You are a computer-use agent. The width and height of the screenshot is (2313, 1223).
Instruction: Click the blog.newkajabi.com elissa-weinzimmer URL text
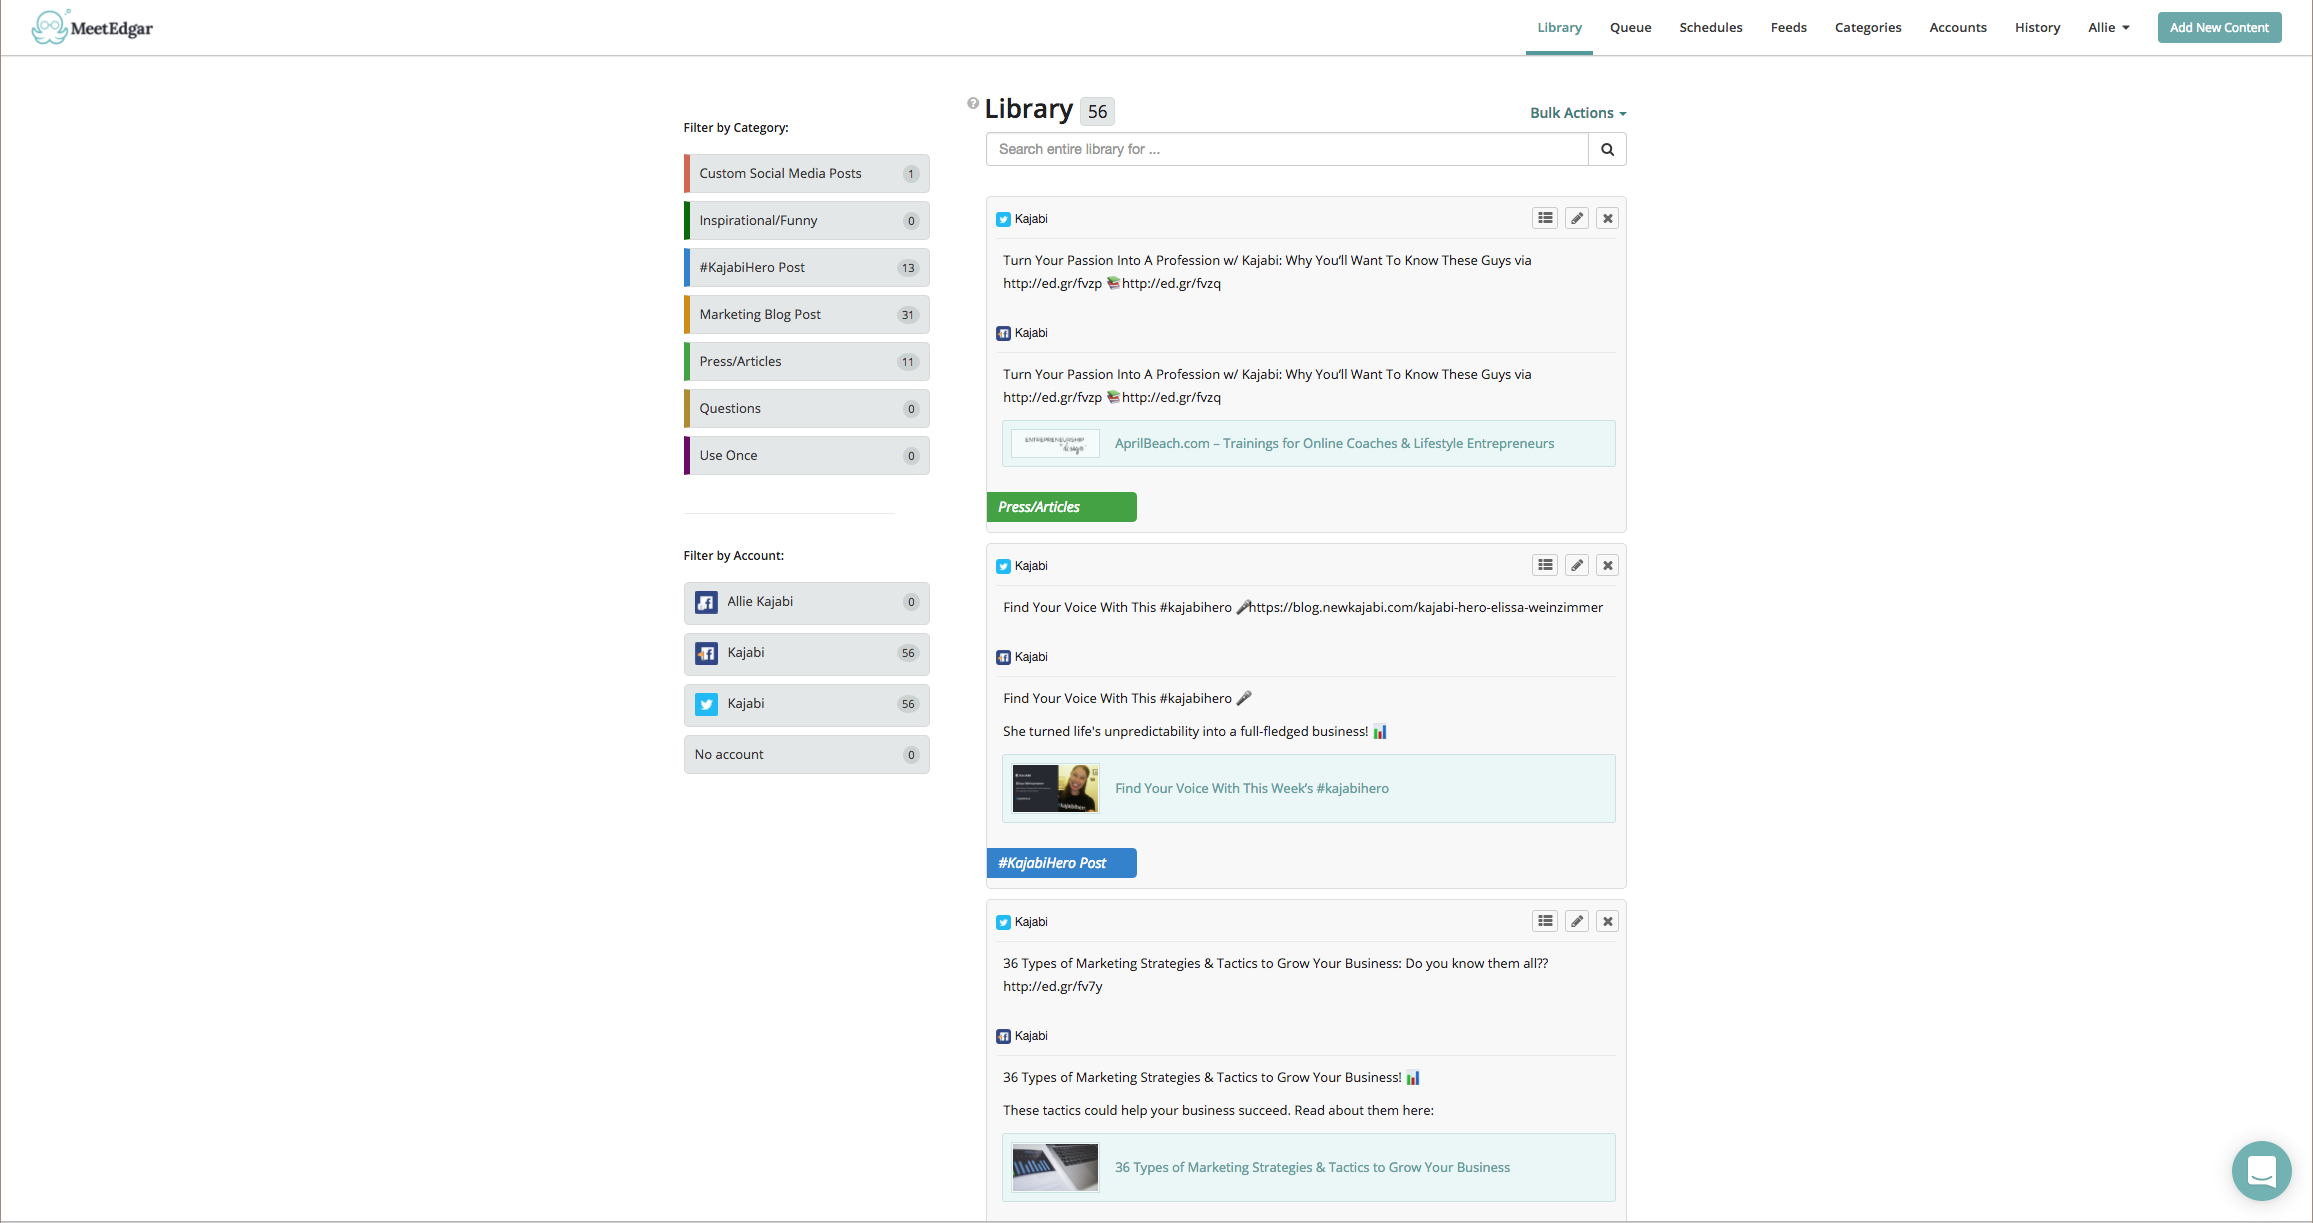point(1426,607)
